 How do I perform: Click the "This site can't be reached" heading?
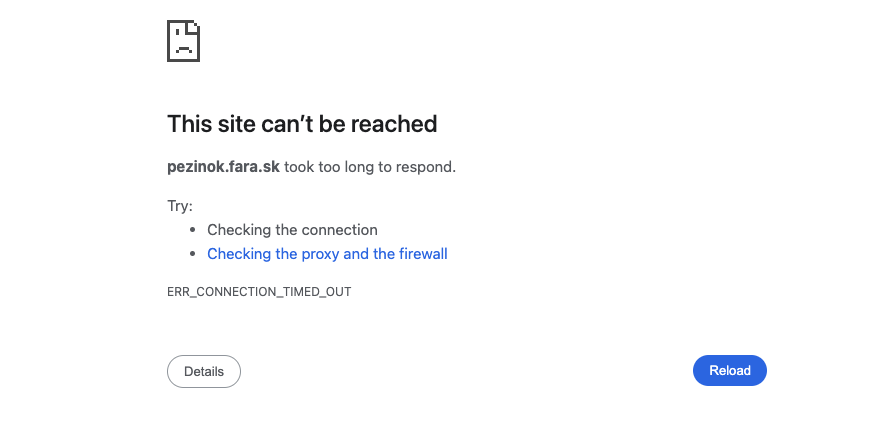tap(302, 124)
